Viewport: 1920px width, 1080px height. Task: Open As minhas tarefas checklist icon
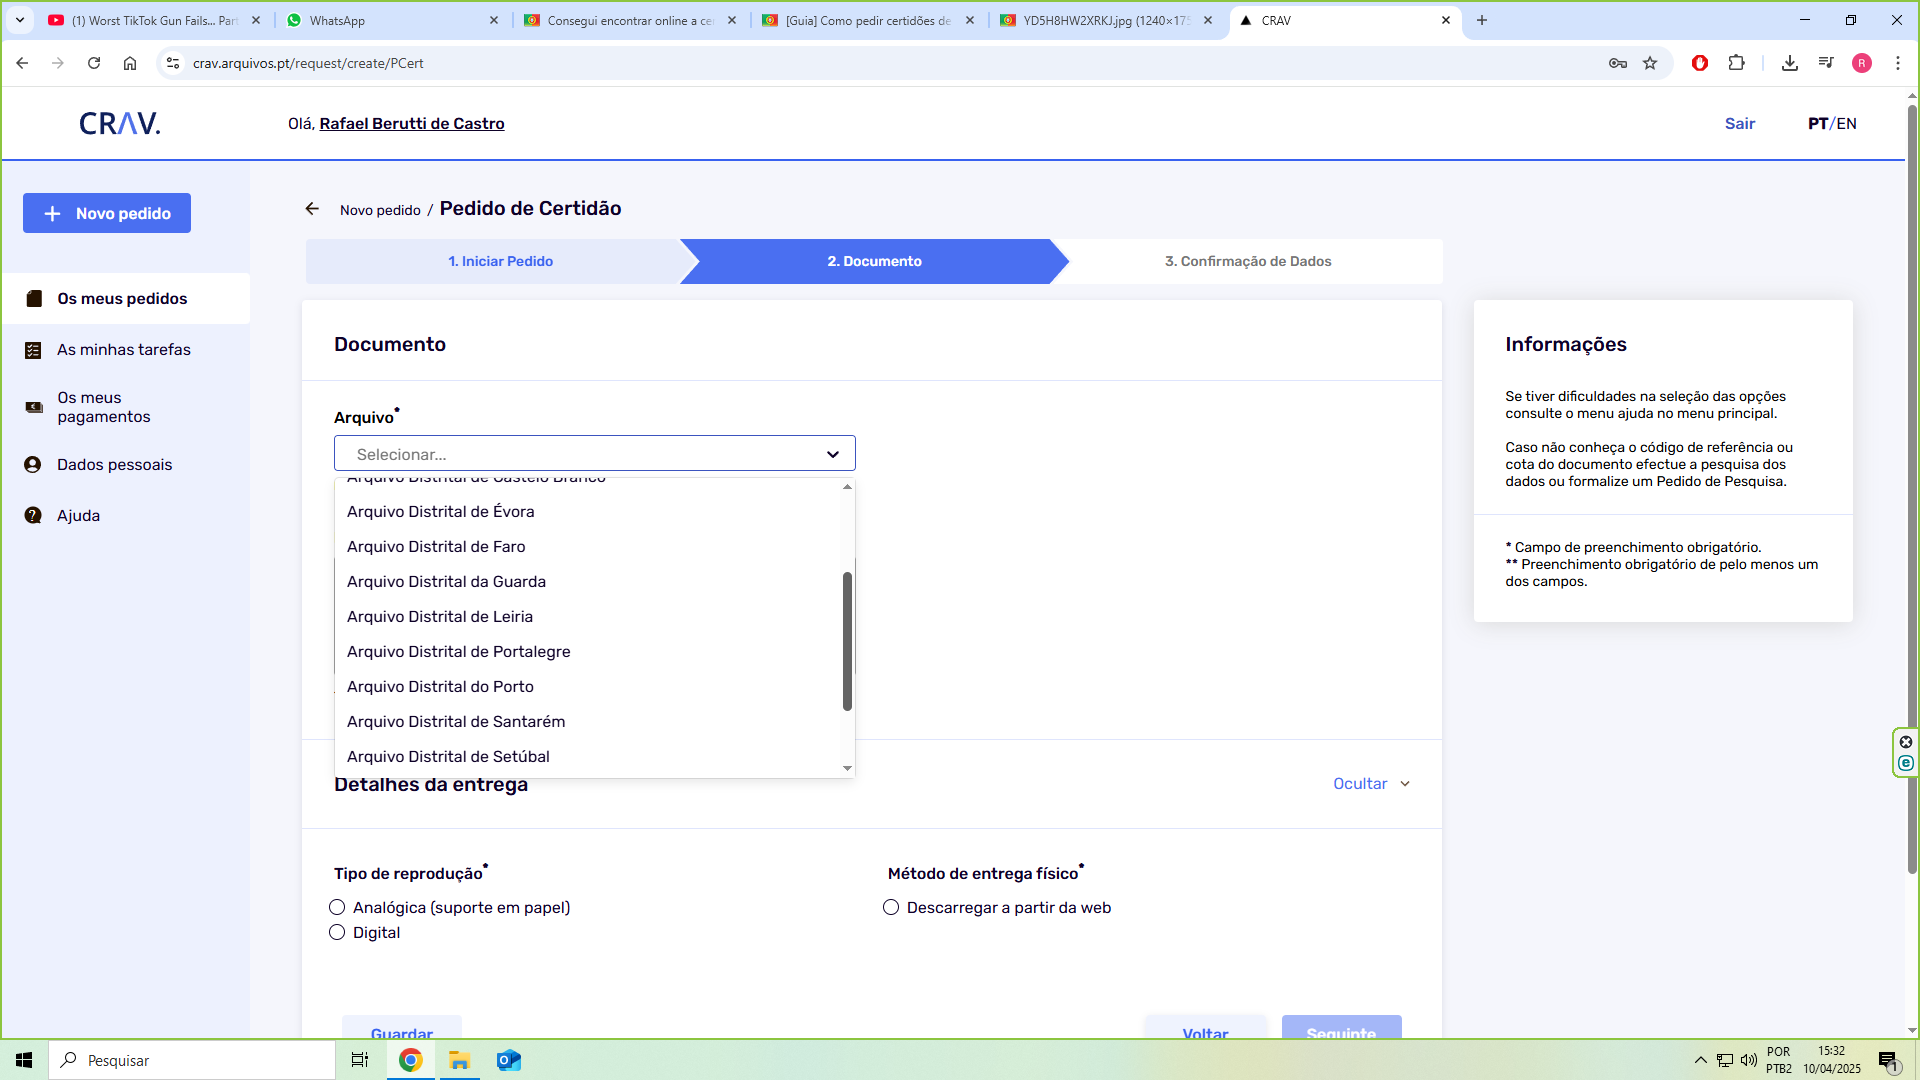click(x=33, y=350)
